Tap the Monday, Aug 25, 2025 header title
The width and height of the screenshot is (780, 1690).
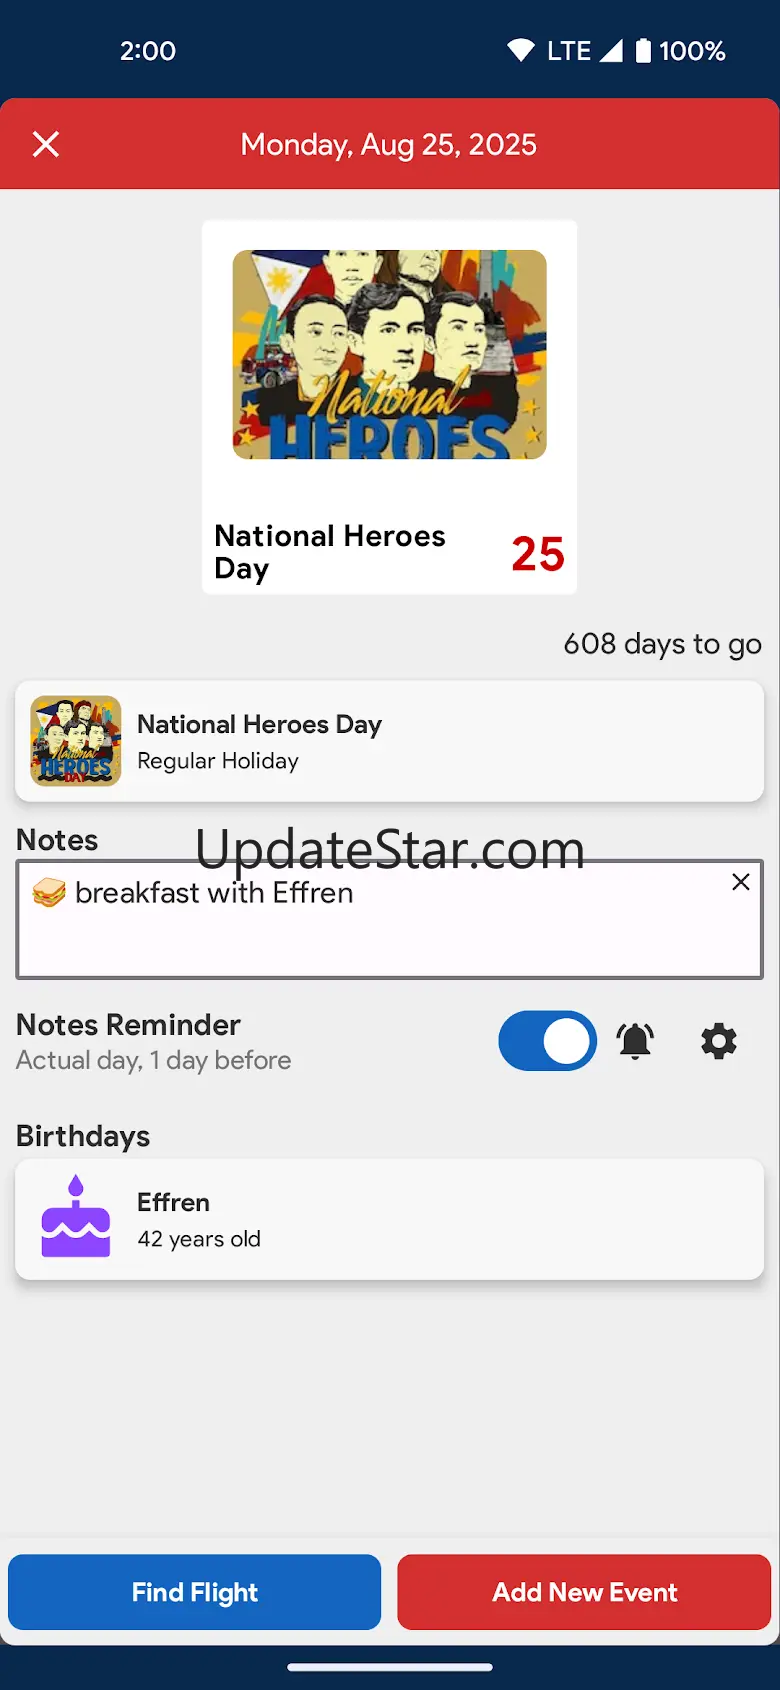[x=389, y=145]
